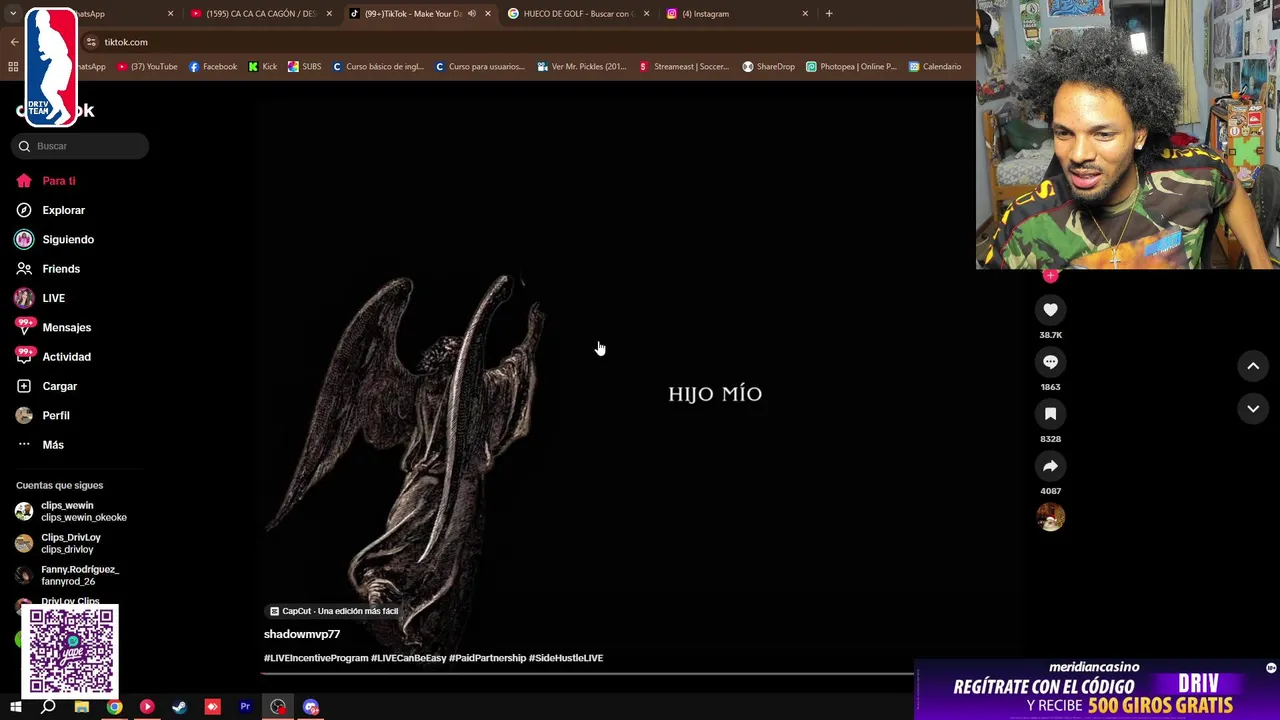Seek on the video progress bar

tap(588, 673)
